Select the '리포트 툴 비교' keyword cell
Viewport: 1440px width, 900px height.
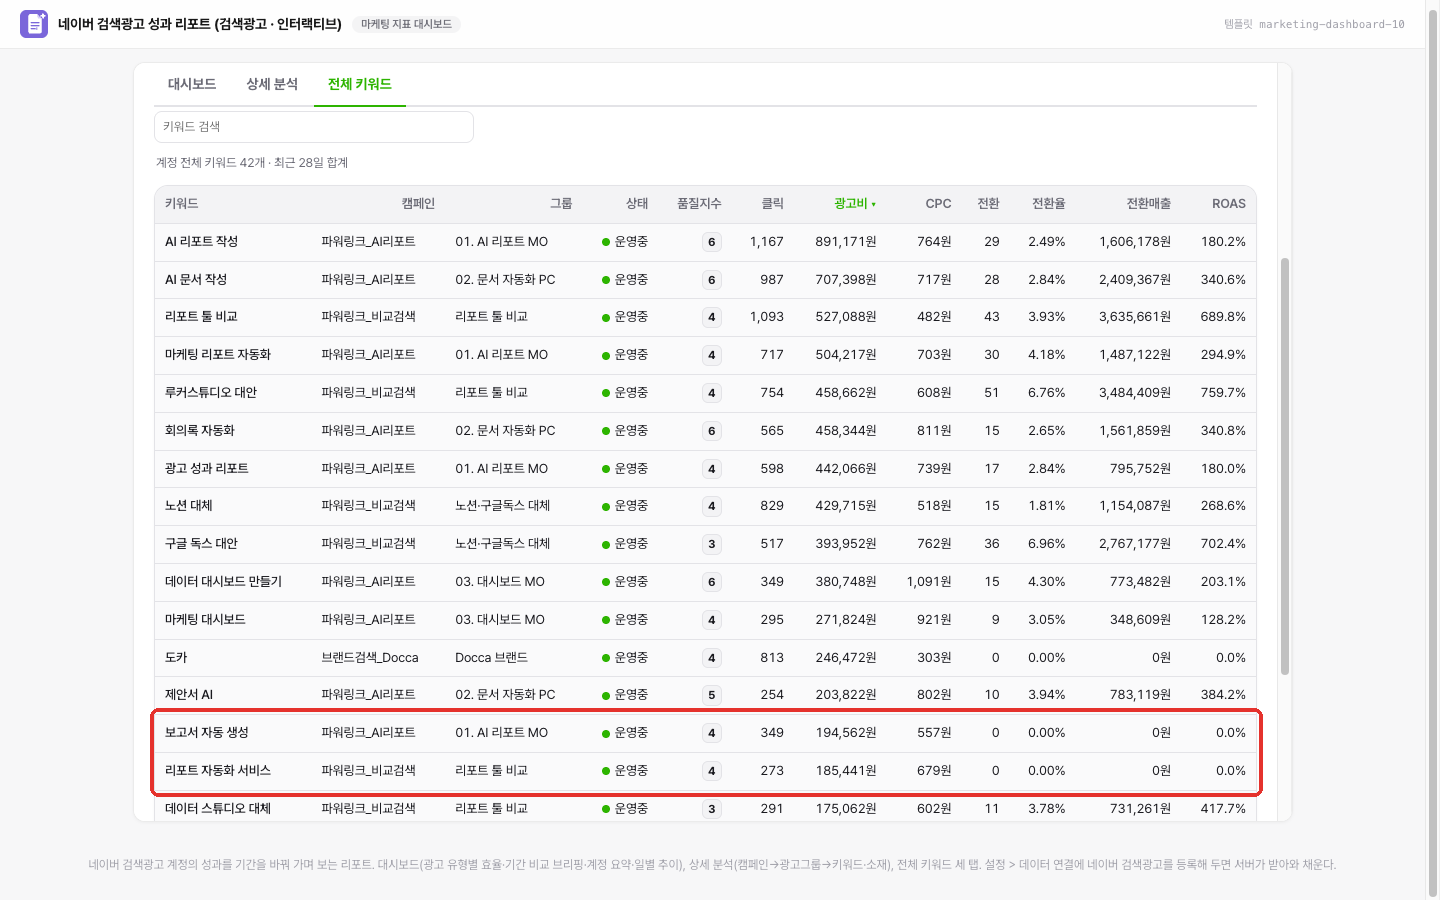[201, 317]
